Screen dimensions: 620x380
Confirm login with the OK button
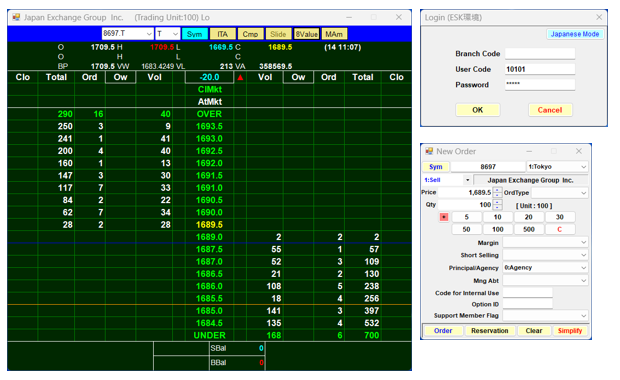478,110
